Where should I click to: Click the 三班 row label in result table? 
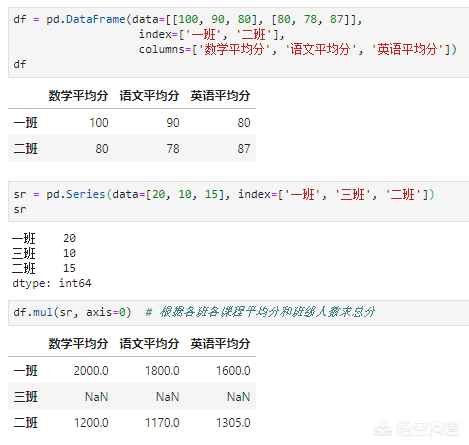coord(26,397)
